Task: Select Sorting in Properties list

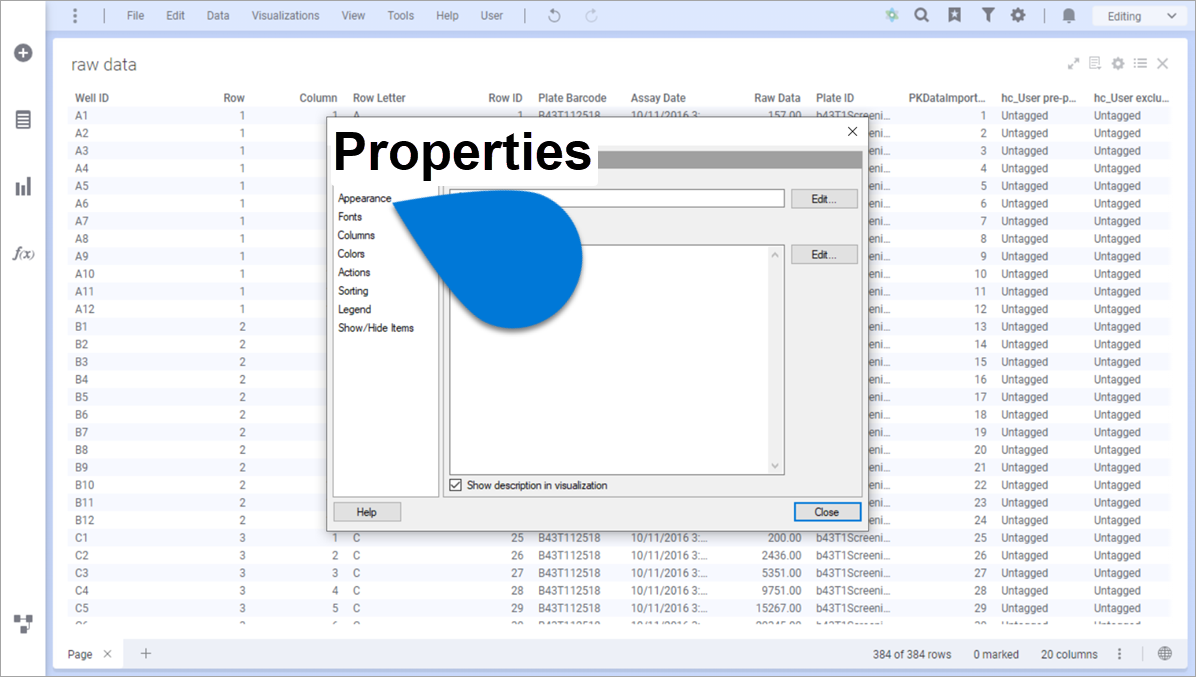Action: coord(353,290)
